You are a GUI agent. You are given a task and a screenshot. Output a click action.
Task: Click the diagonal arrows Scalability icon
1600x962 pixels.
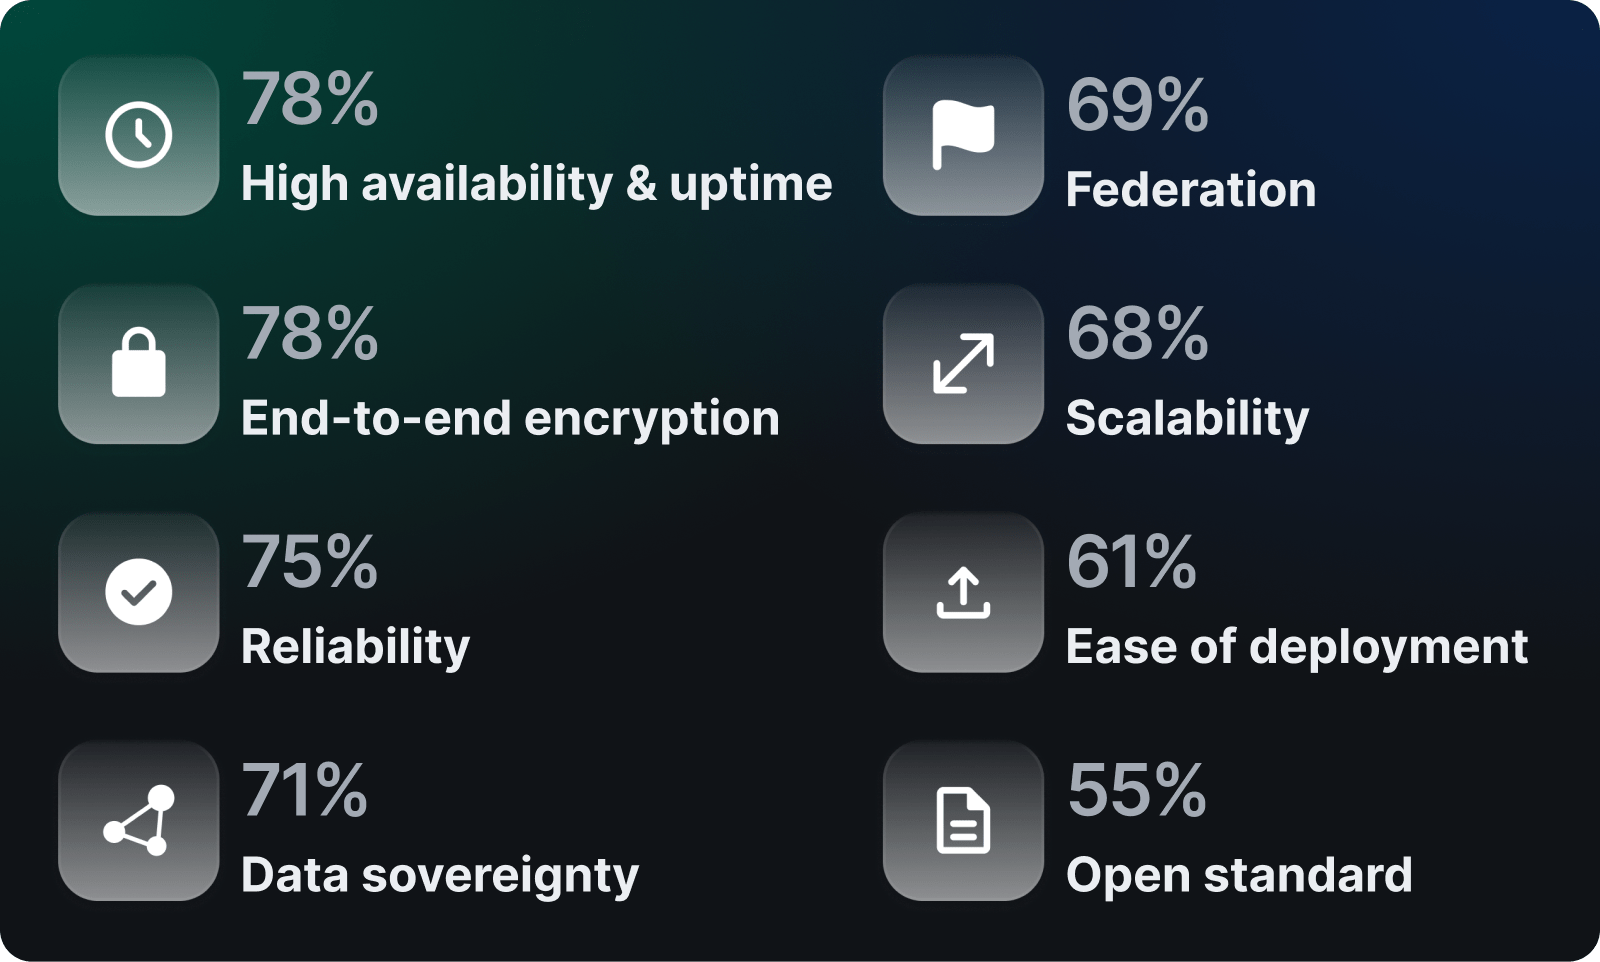coord(963,363)
